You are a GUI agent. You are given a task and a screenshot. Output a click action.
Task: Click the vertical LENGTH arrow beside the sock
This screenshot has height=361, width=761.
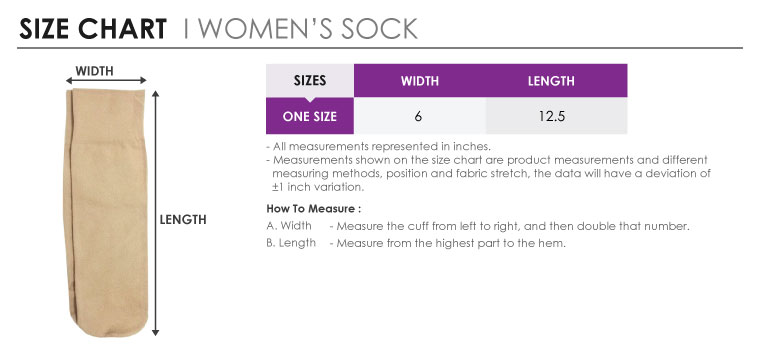155,213
